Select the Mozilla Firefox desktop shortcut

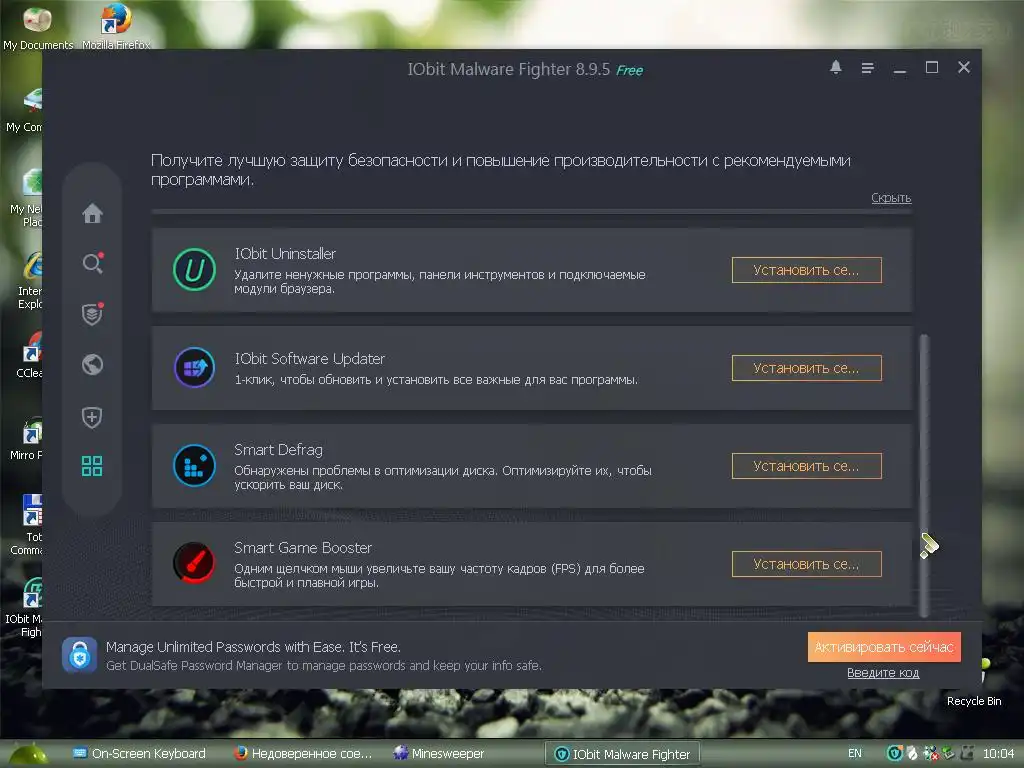tap(116, 26)
